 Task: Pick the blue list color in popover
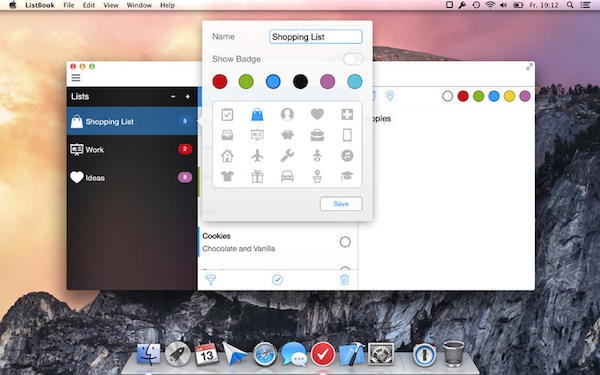pos(273,82)
